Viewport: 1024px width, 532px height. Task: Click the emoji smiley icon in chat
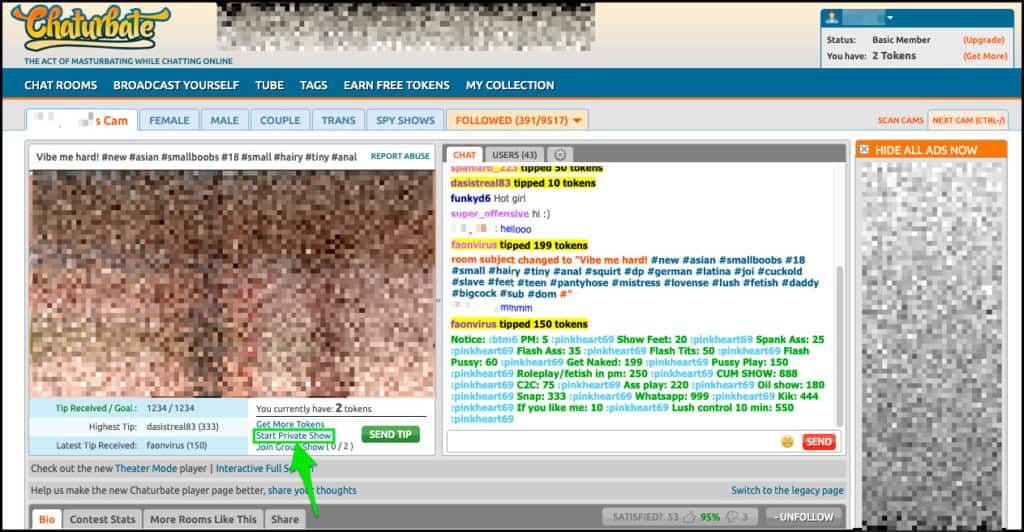[x=788, y=442]
